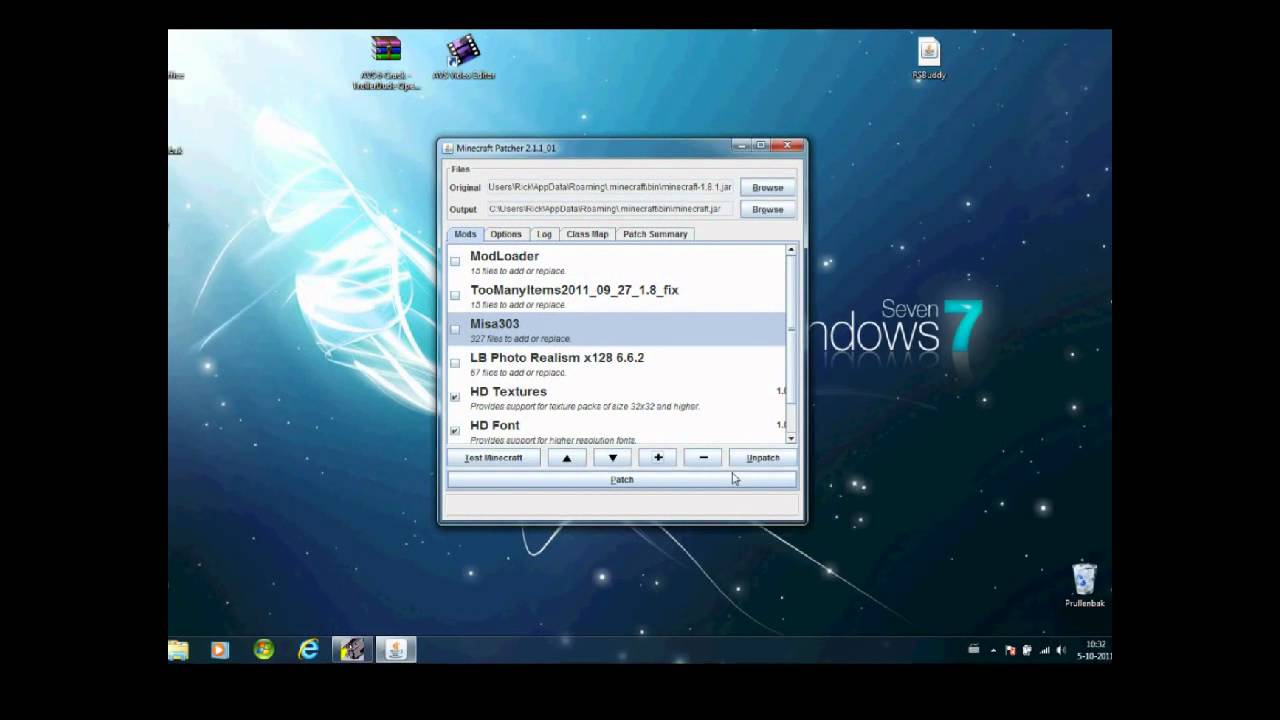Tick the LB Photo Realism checkbox

pos(455,363)
